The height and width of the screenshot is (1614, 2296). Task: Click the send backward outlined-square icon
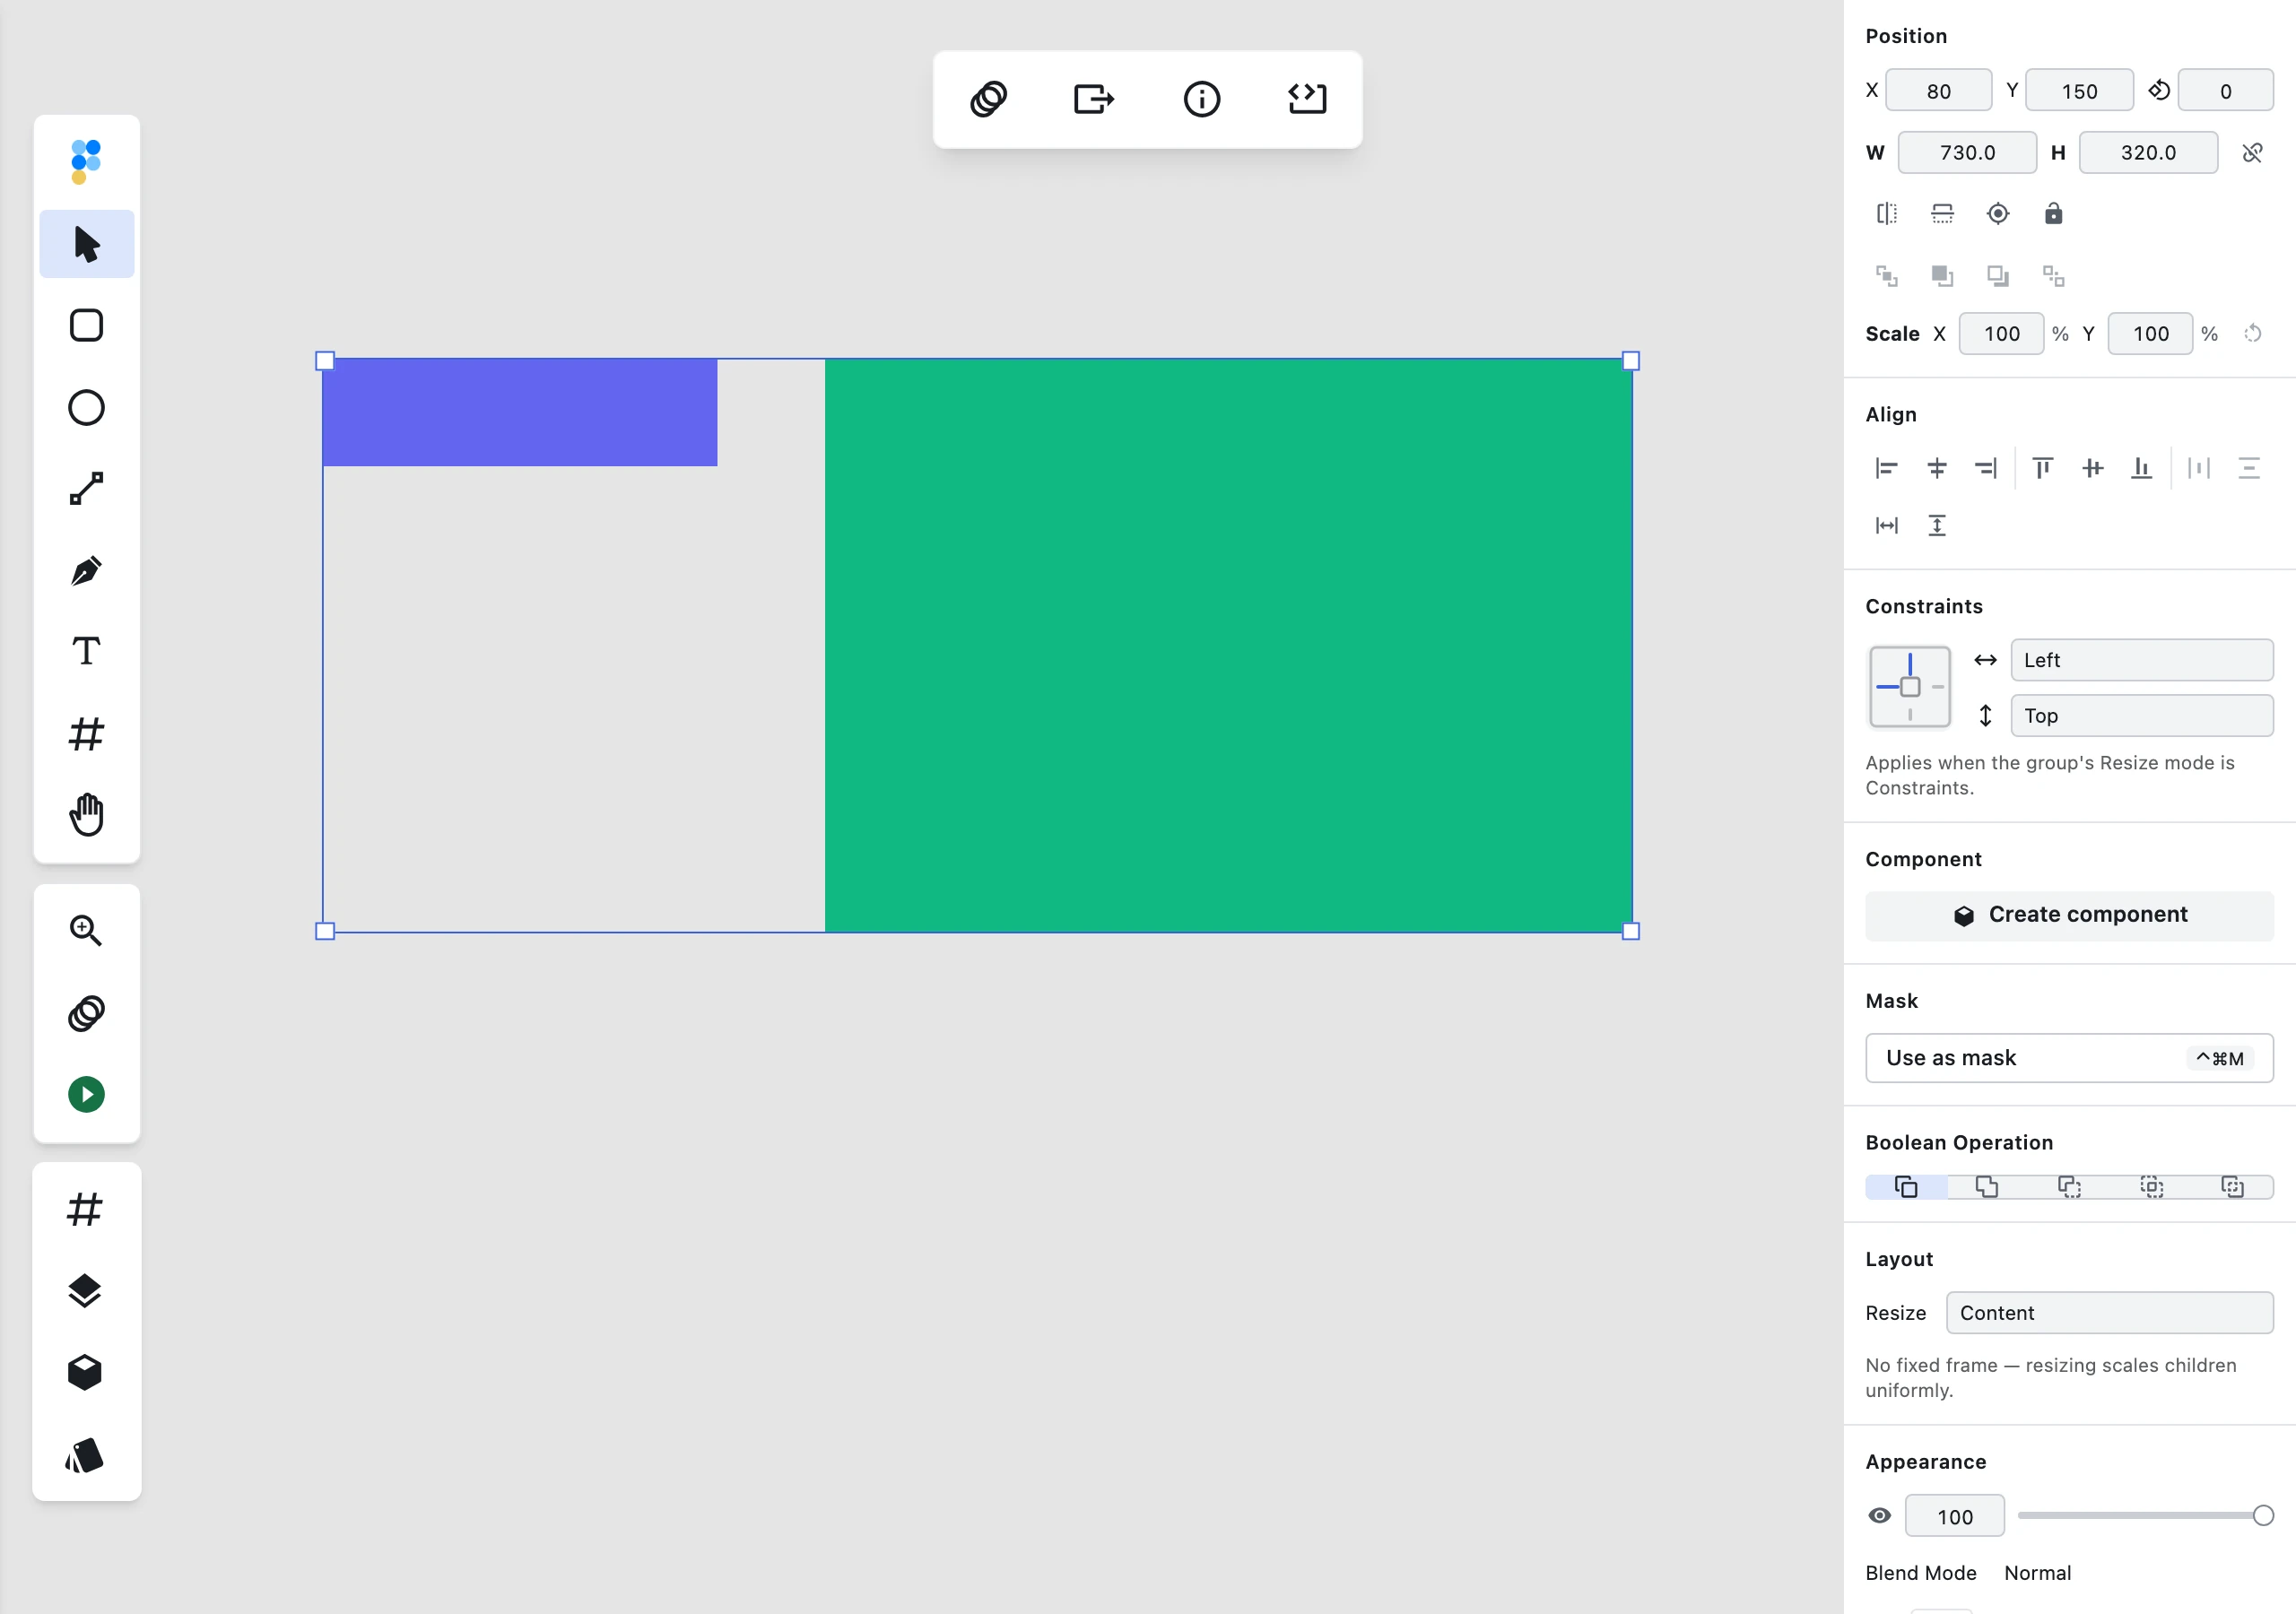click(1998, 276)
